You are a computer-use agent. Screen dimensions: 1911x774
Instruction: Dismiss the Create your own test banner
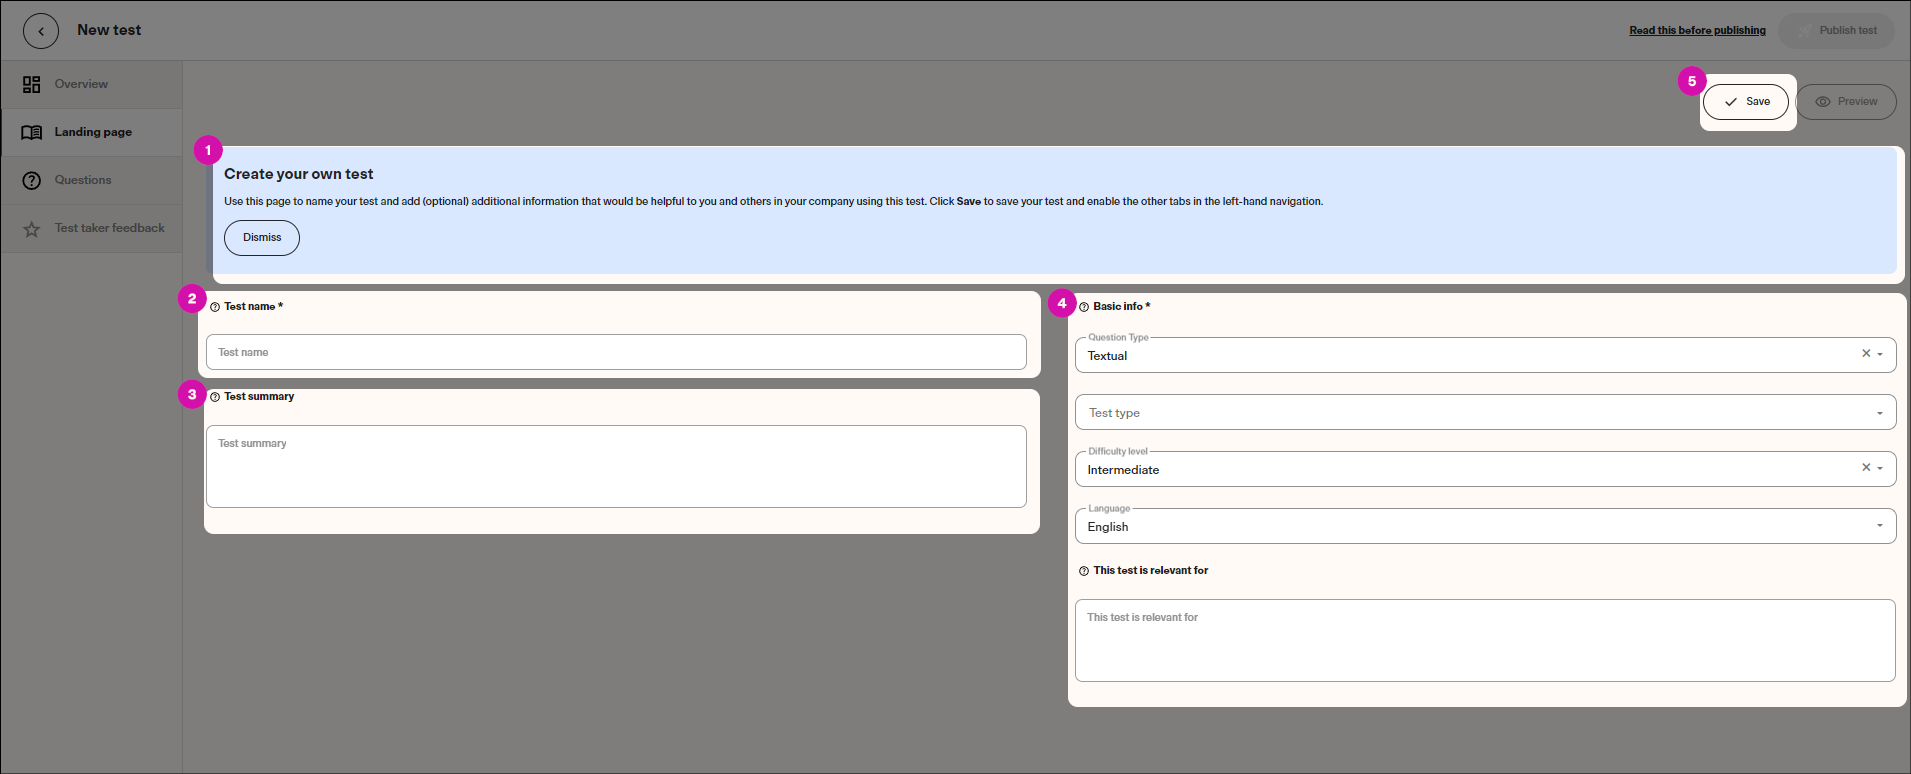[262, 238]
